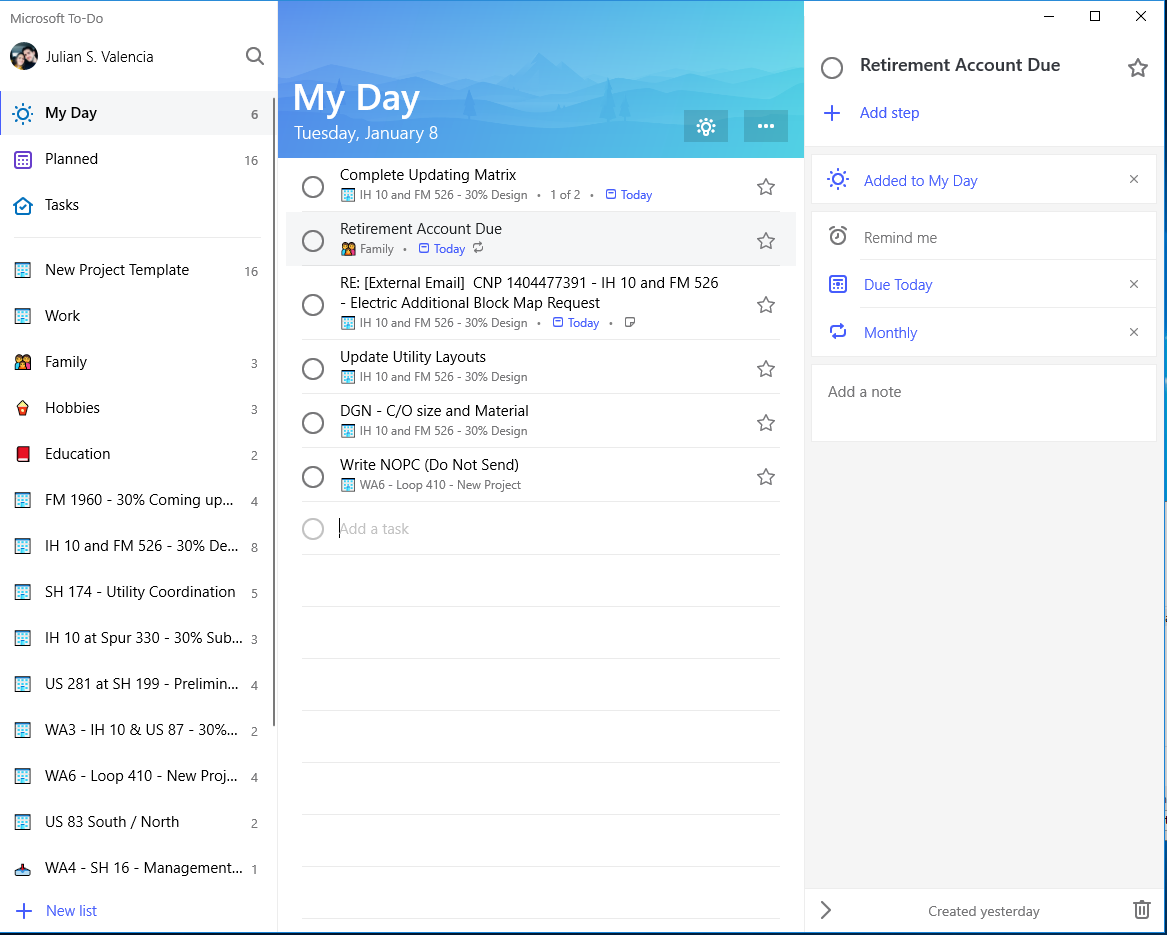Open IH 10 and FM 526 sidebar list
Viewport: 1167px width, 935px height.
(138, 546)
